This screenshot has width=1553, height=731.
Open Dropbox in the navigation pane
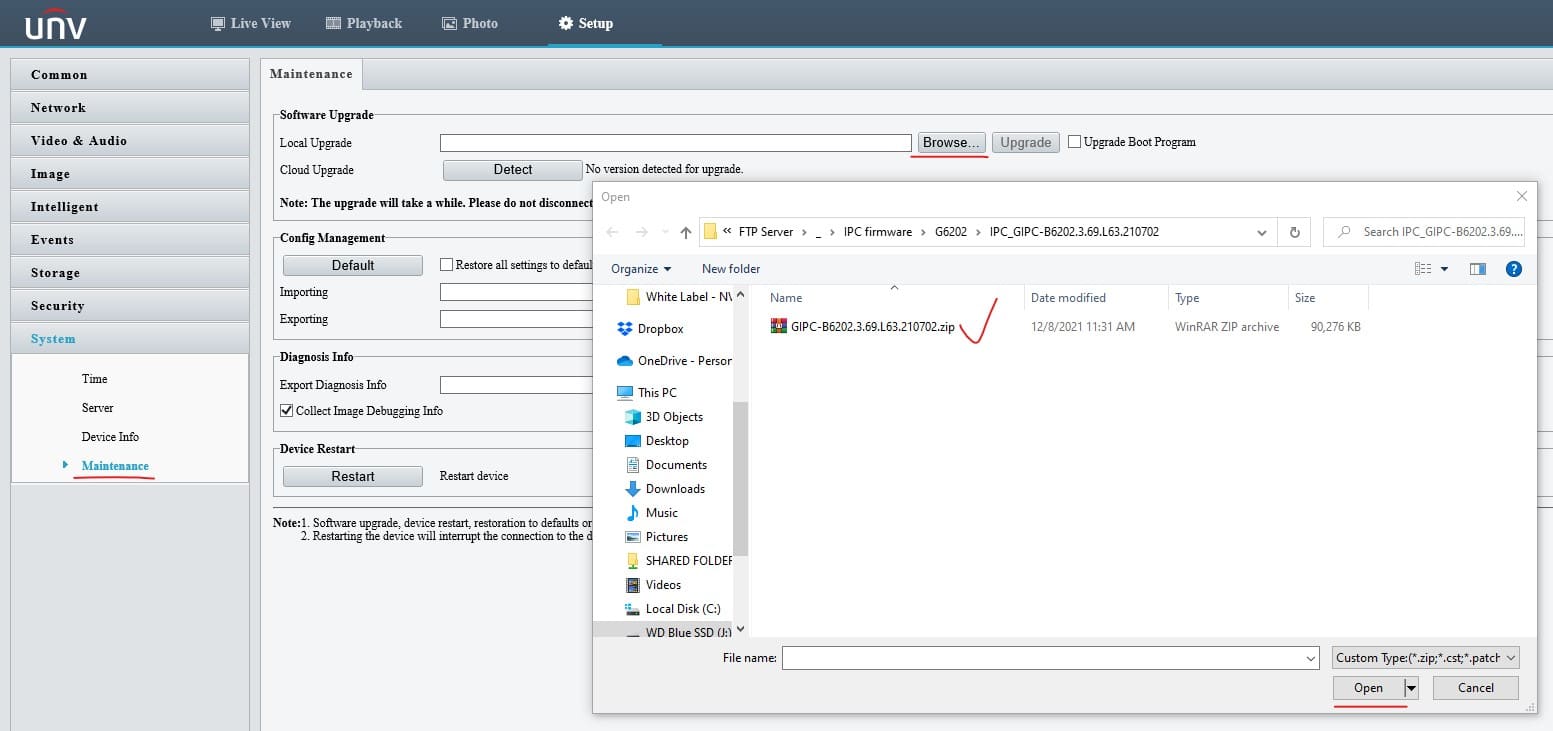[650, 329]
